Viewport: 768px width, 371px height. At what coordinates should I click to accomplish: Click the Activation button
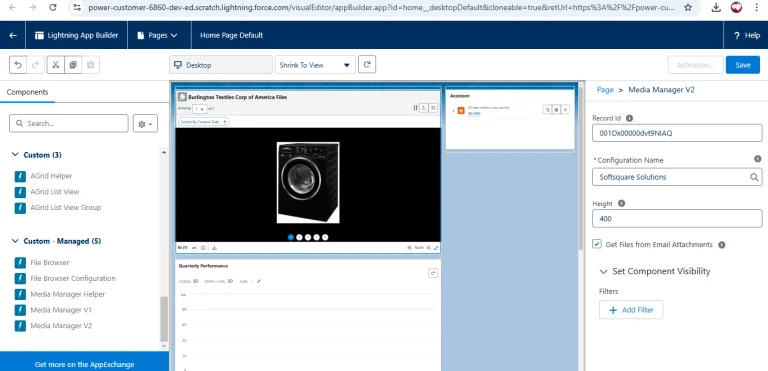[x=695, y=65]
